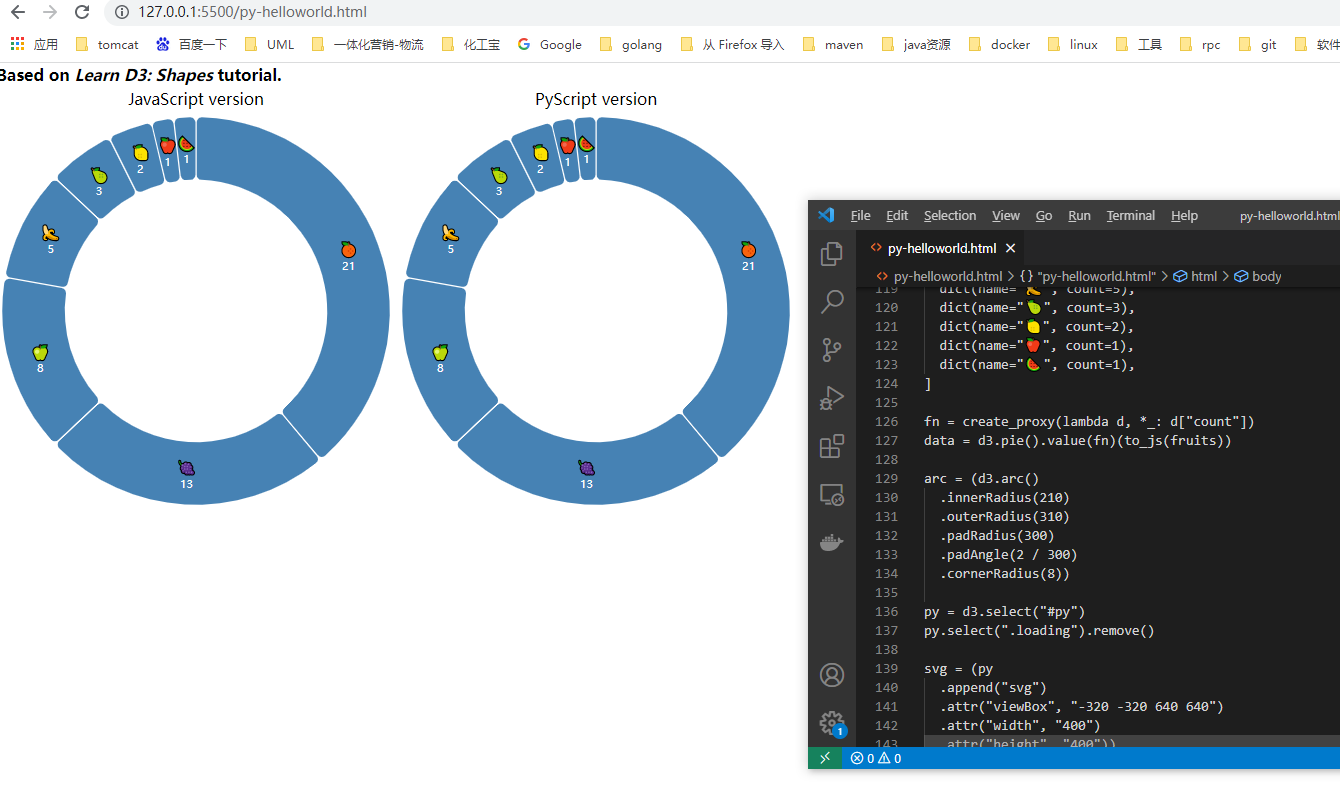Click the remote window indicator in status bar
Image resolution: width=1340 pixels, height=796 pixels.
click(x=825, y=758)
